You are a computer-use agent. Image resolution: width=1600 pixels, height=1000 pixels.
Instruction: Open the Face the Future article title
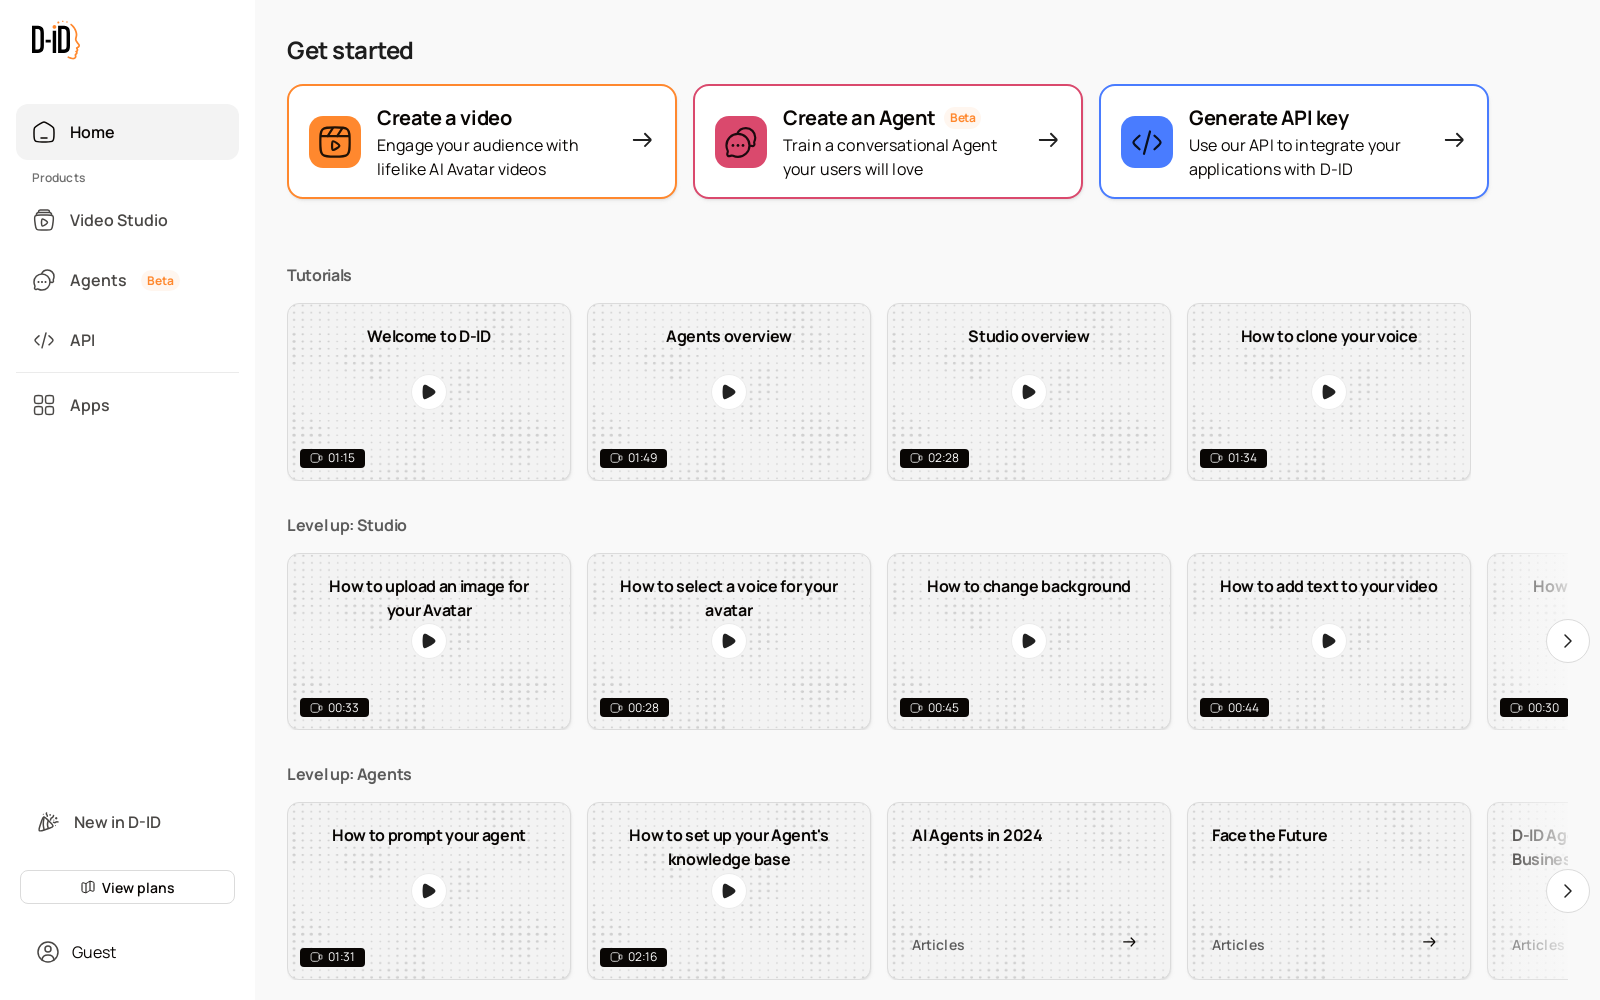[x=1270, y=835]
